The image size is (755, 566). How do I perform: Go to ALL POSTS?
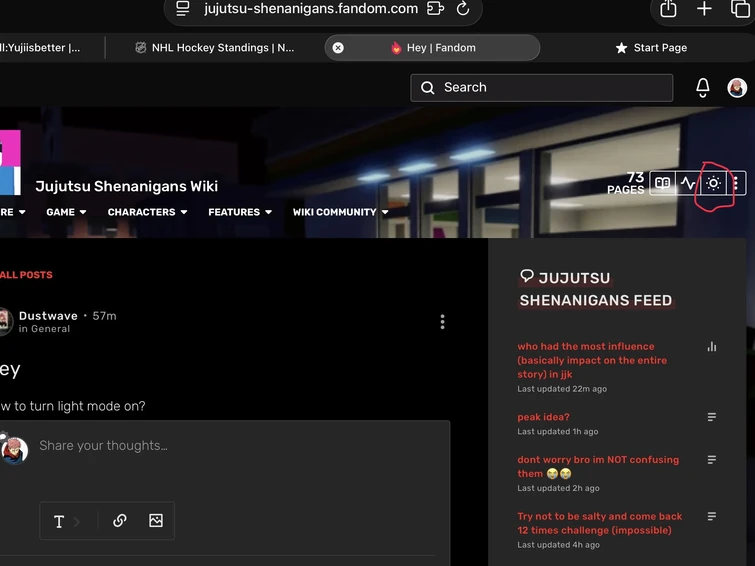pyautogui.click(x=26, y=275)
